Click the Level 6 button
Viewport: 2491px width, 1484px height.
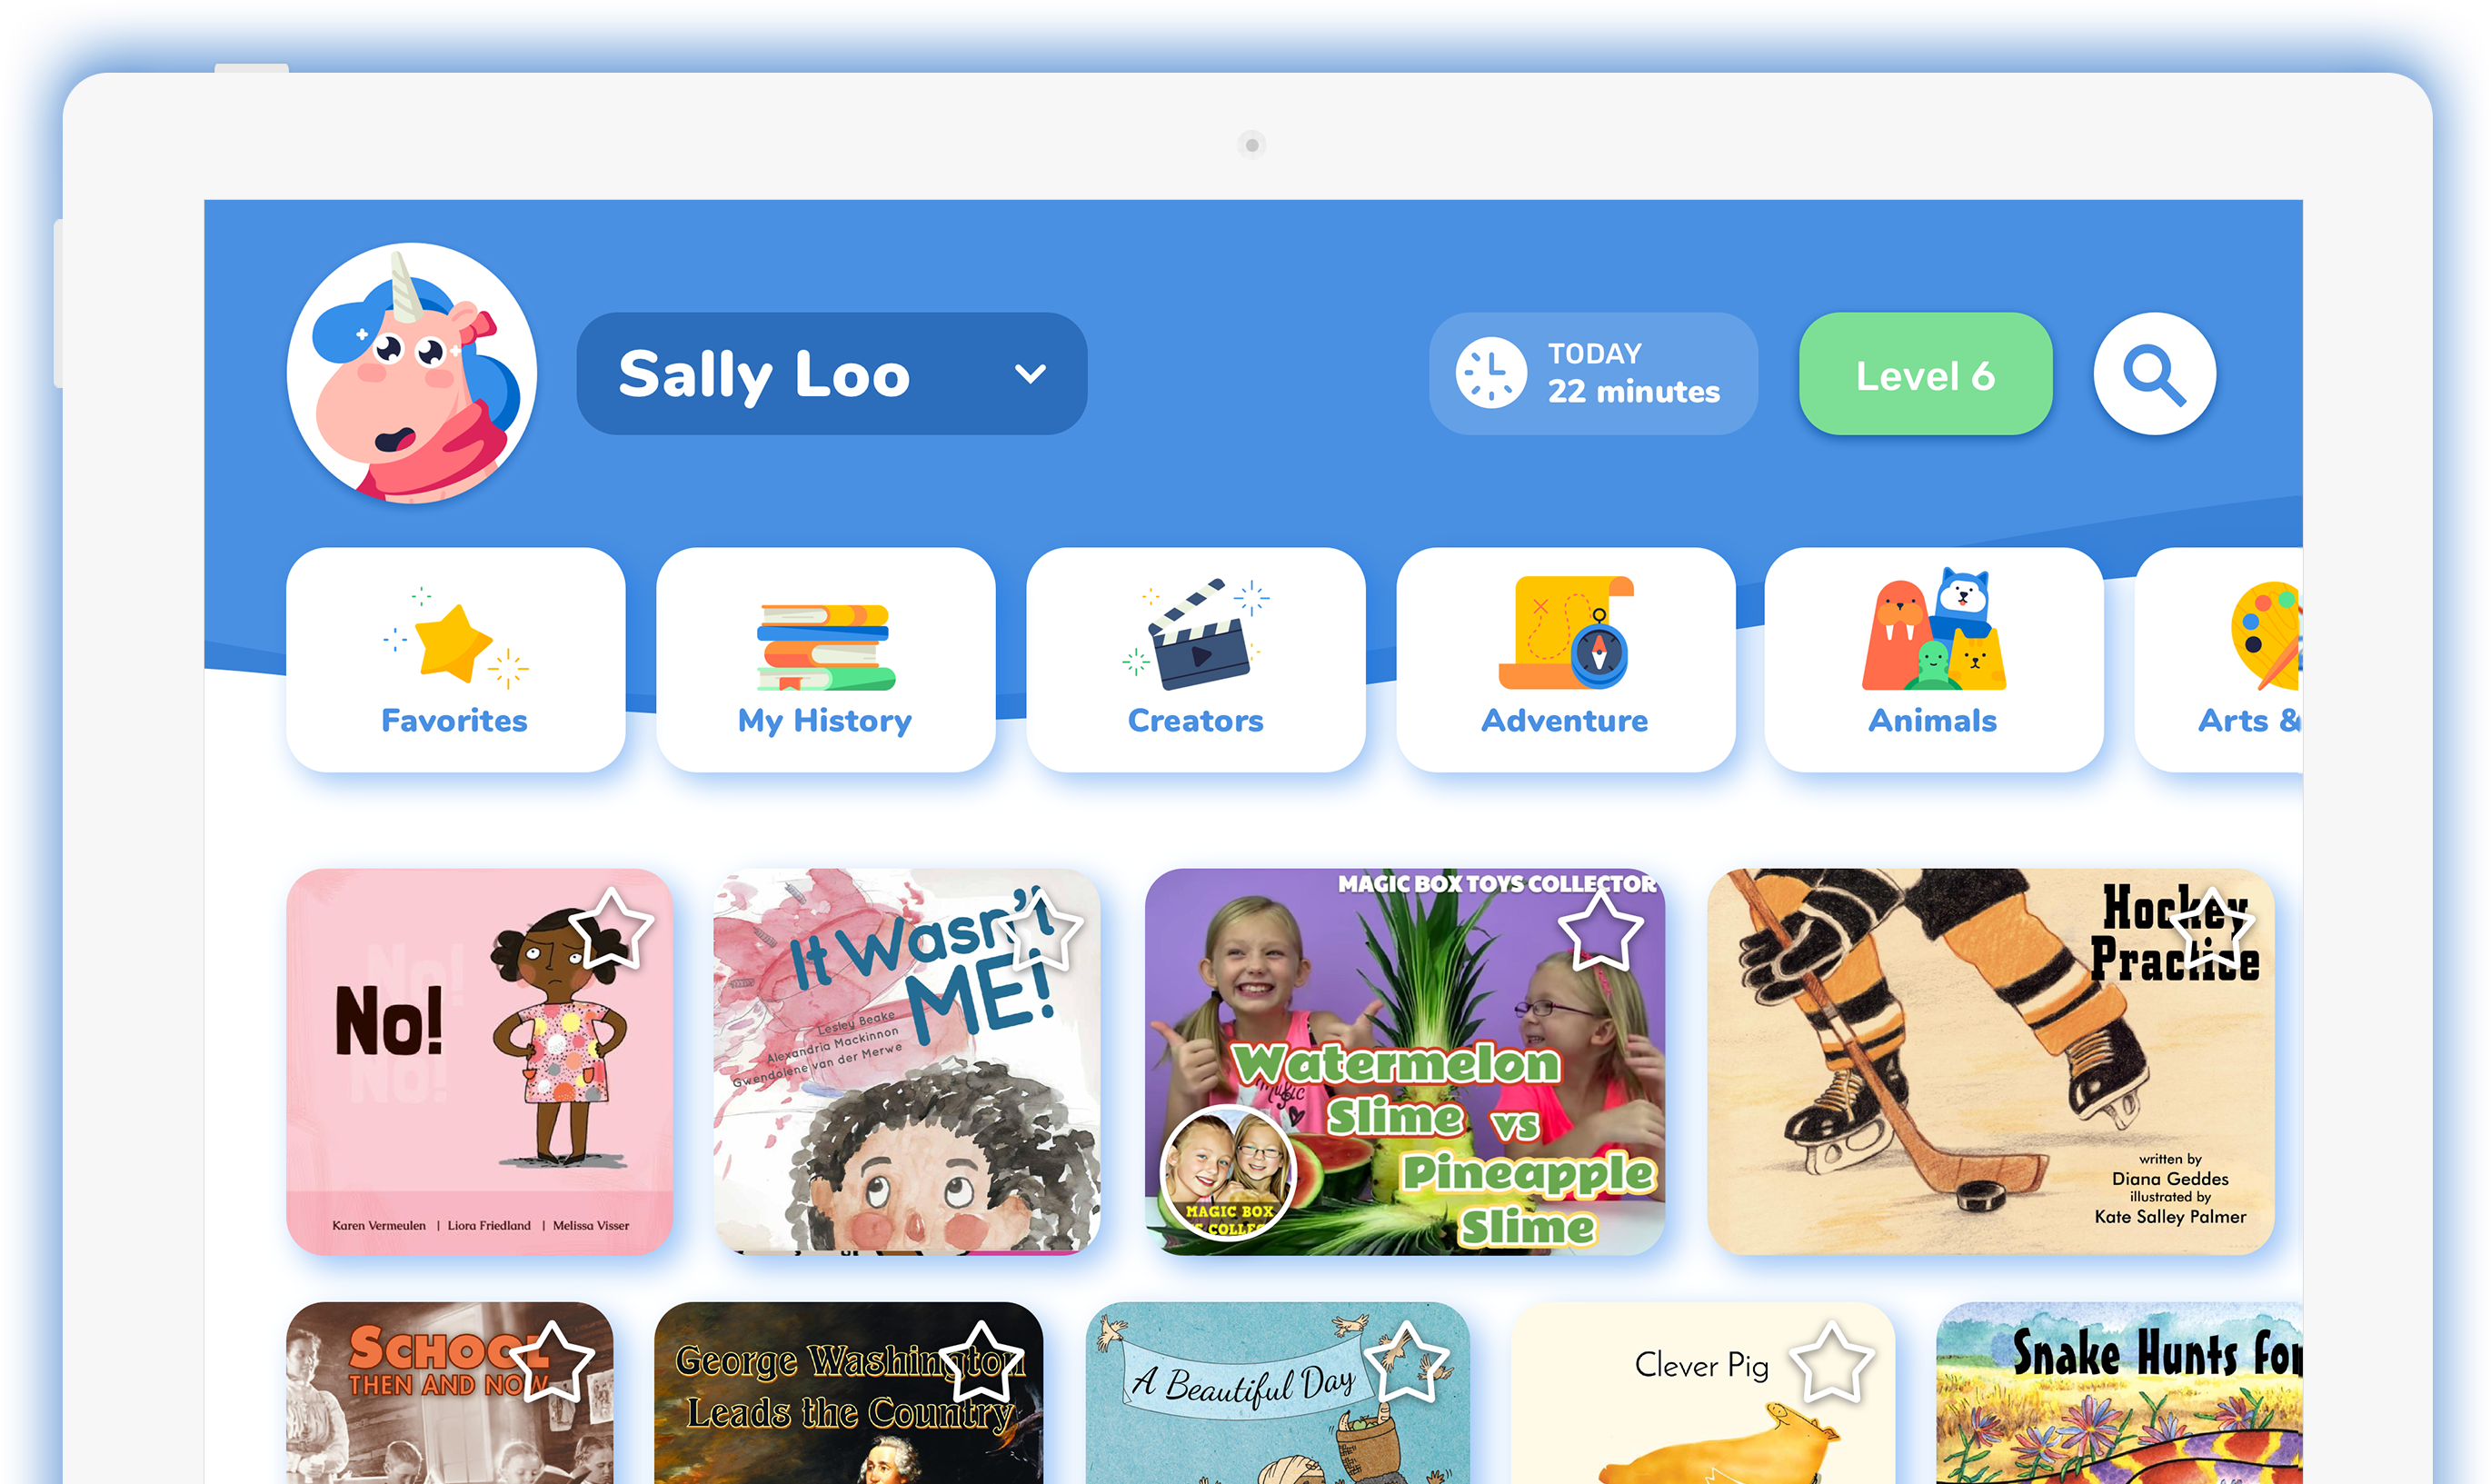[x=1925, y=374]
